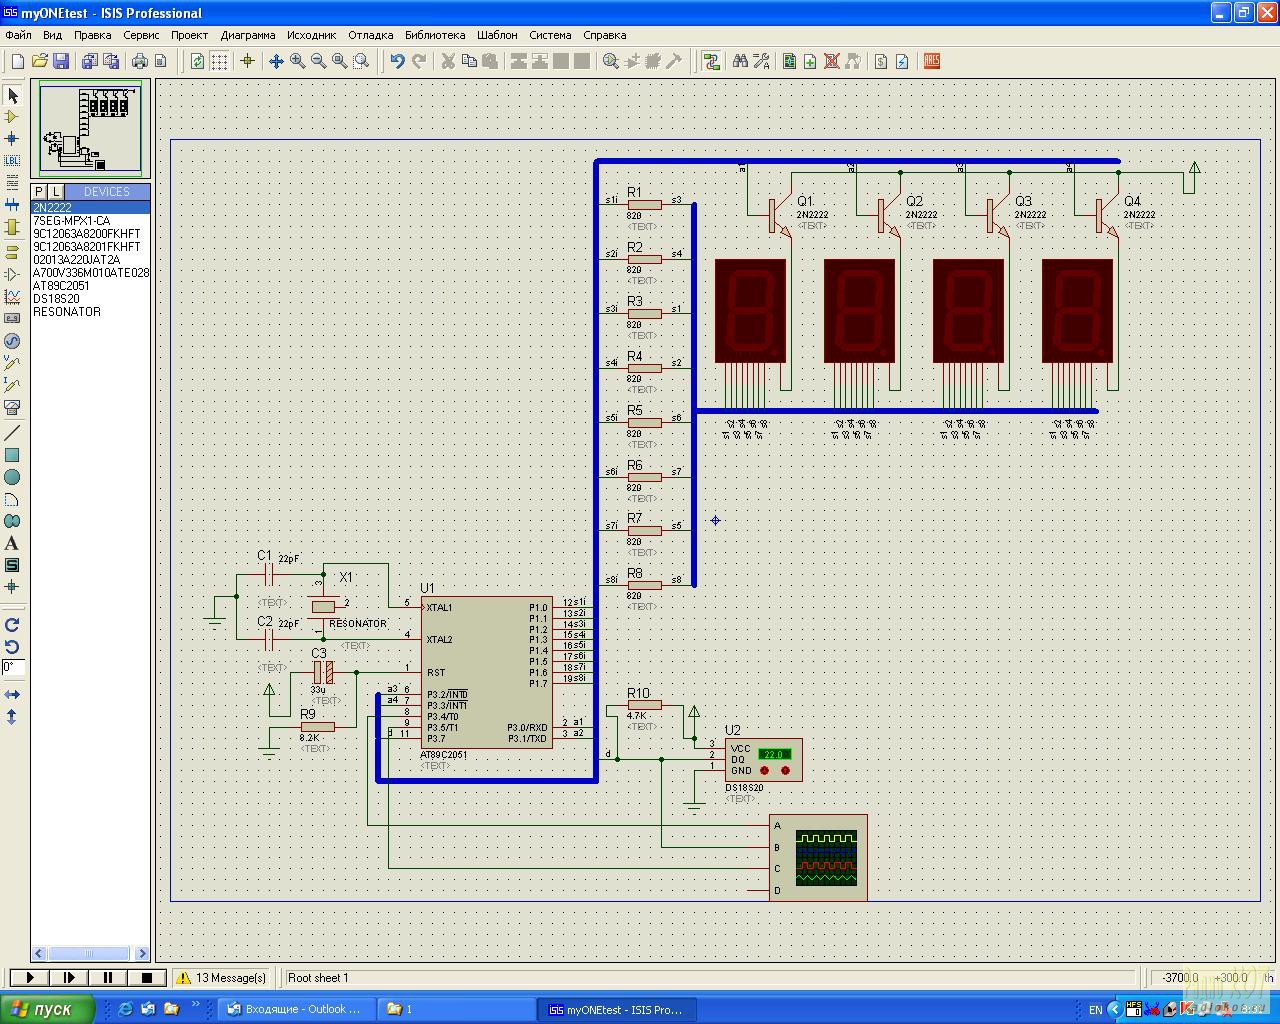Select the Buses Mode tool
This screenshot has width=1280, height=1024.
(x=12, y=205)
